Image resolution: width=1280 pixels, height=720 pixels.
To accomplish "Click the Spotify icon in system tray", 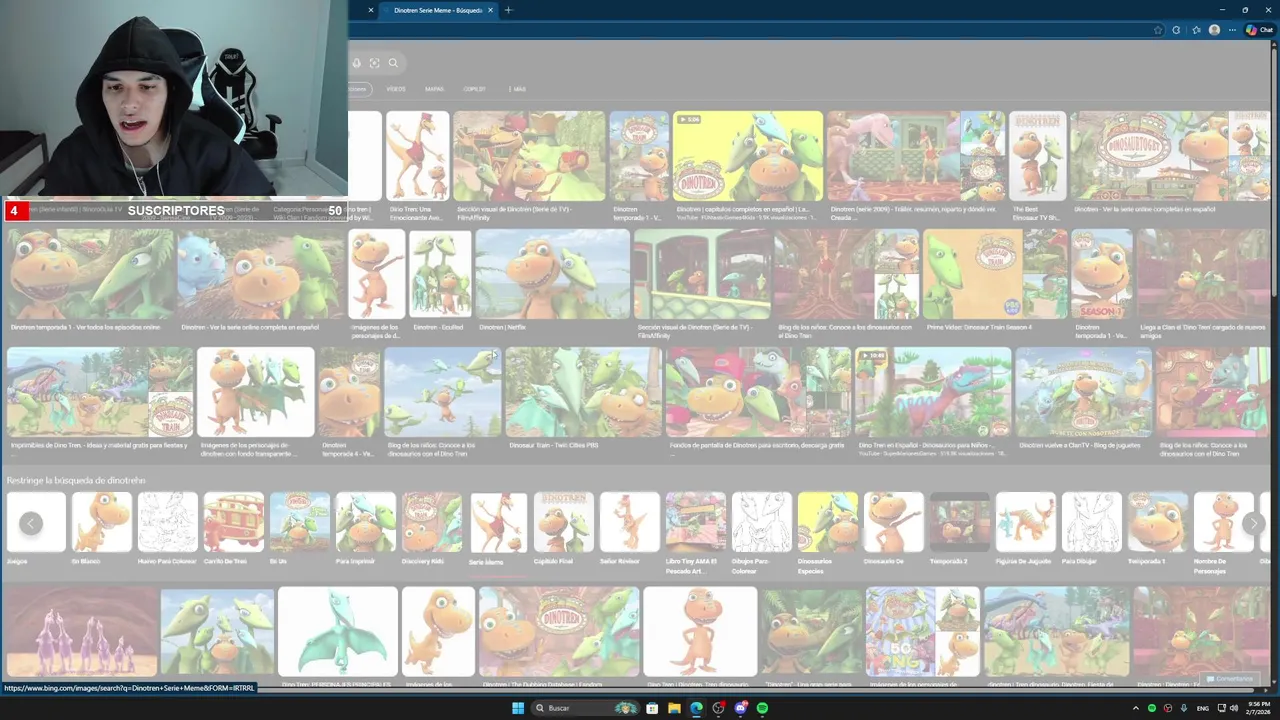I will click(x=1151, y=708).
